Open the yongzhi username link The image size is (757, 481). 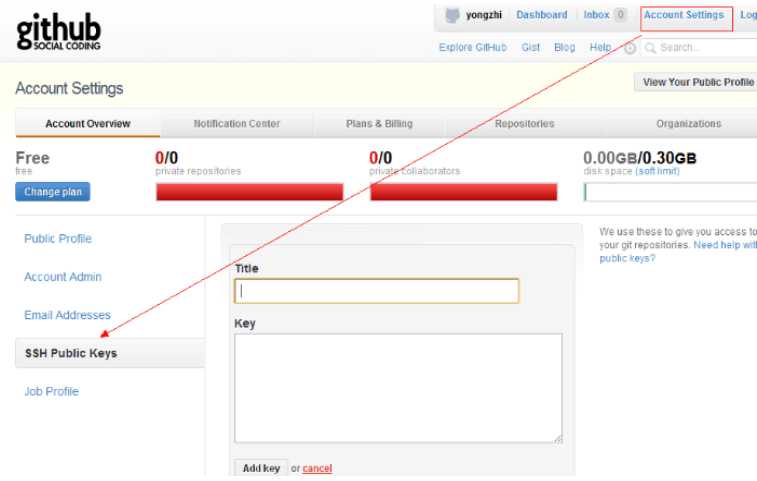click(x=484, y=15)
